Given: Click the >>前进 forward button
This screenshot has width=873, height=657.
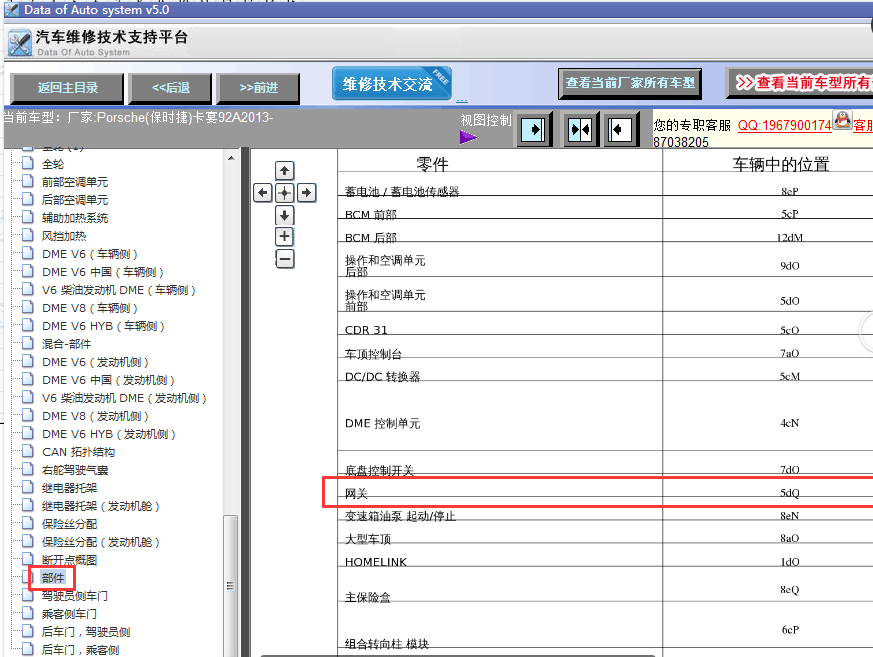Looking at the screenshot, I should (258, 88).
